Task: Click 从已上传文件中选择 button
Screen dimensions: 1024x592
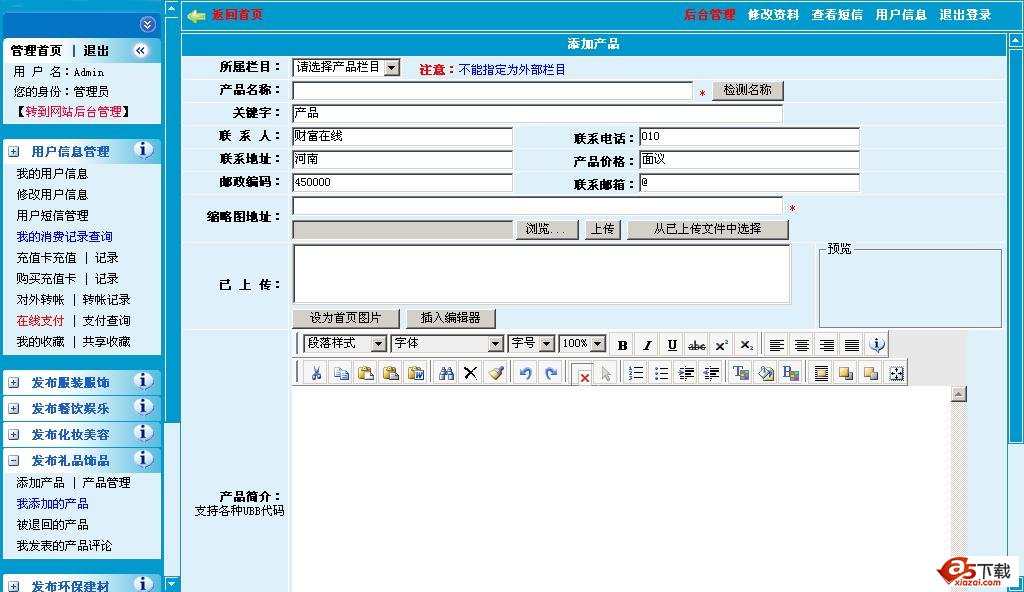Action: tap(708, 229)
